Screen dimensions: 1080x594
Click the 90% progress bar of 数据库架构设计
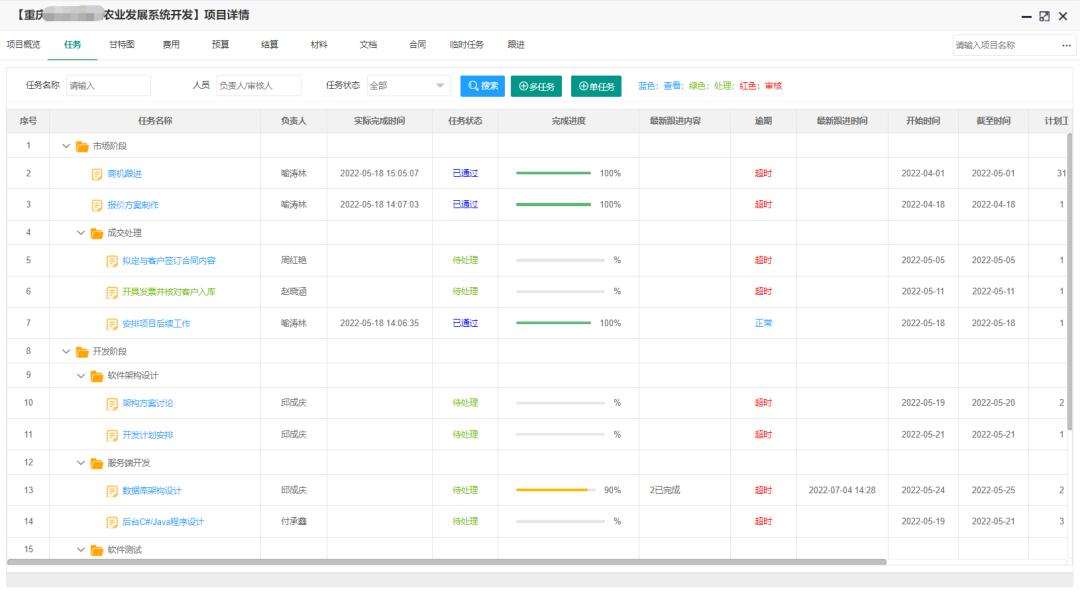coord(549,492)
